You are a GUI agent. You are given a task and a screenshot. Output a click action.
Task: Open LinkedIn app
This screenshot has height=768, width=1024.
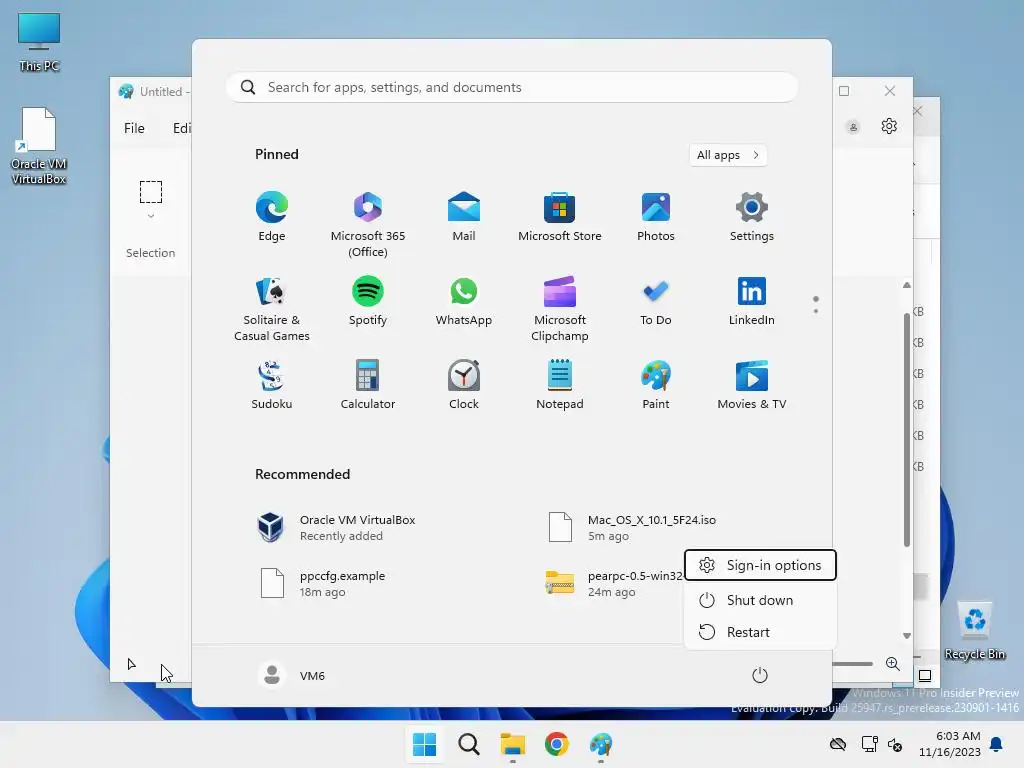[752, 301]
